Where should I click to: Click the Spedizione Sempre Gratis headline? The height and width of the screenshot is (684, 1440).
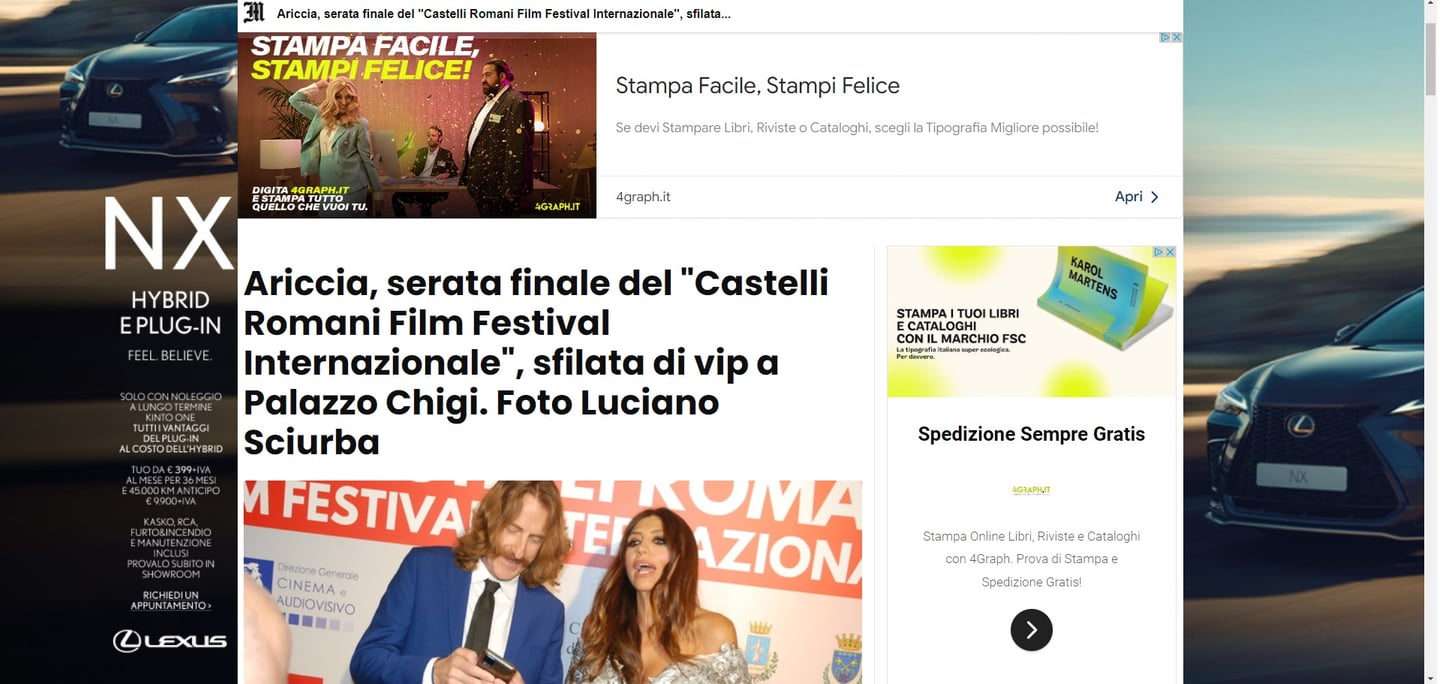(x=1031, y=434)
